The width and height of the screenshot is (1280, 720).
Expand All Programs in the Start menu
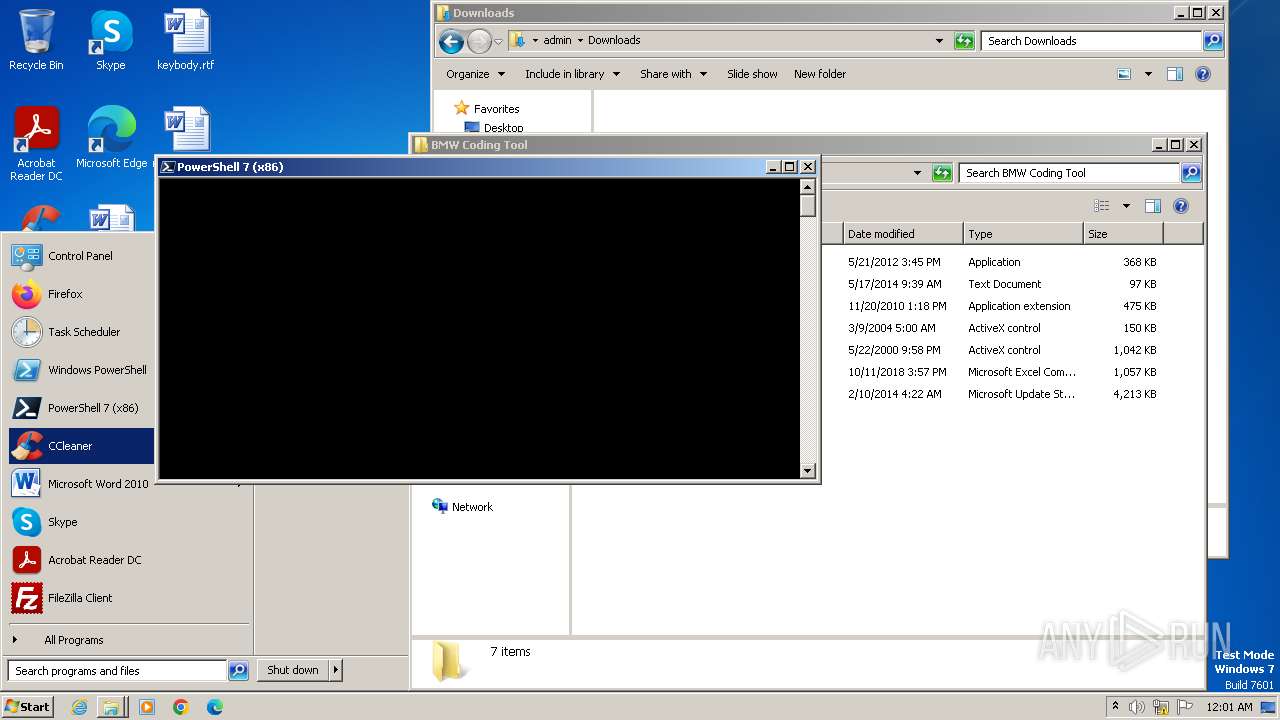coord(73,640)
